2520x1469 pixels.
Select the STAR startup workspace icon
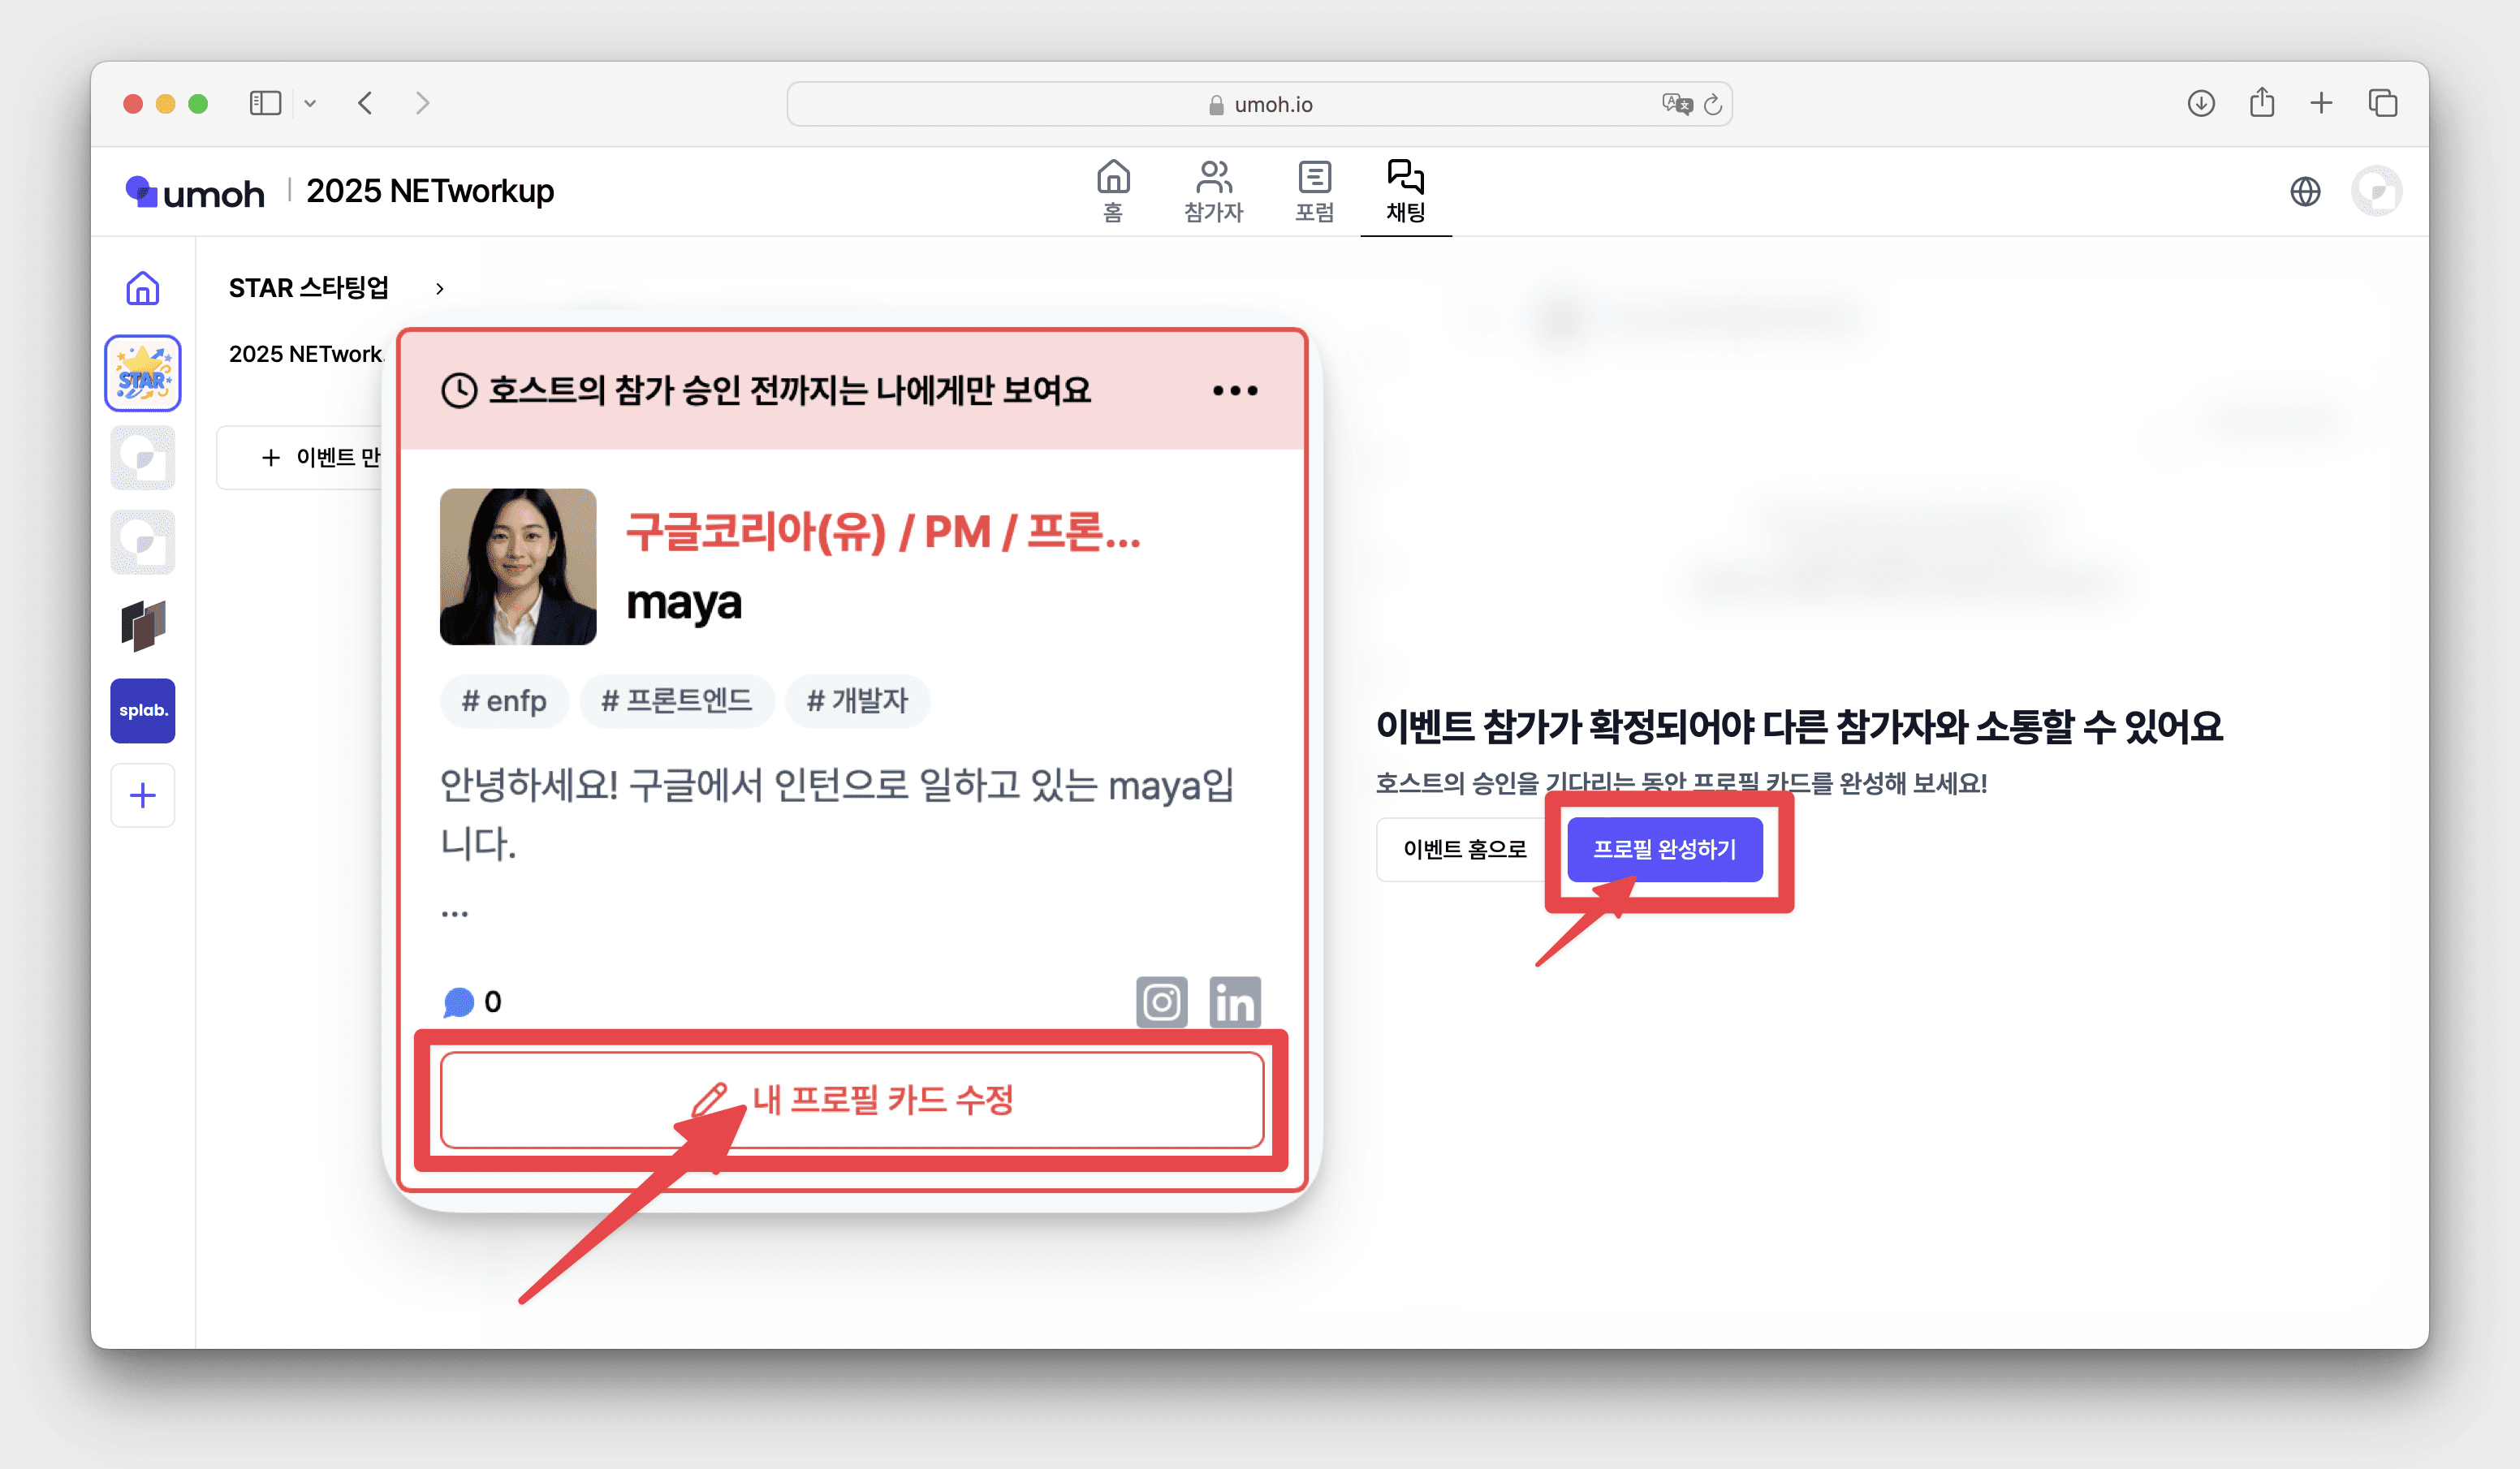click(143, 373)
